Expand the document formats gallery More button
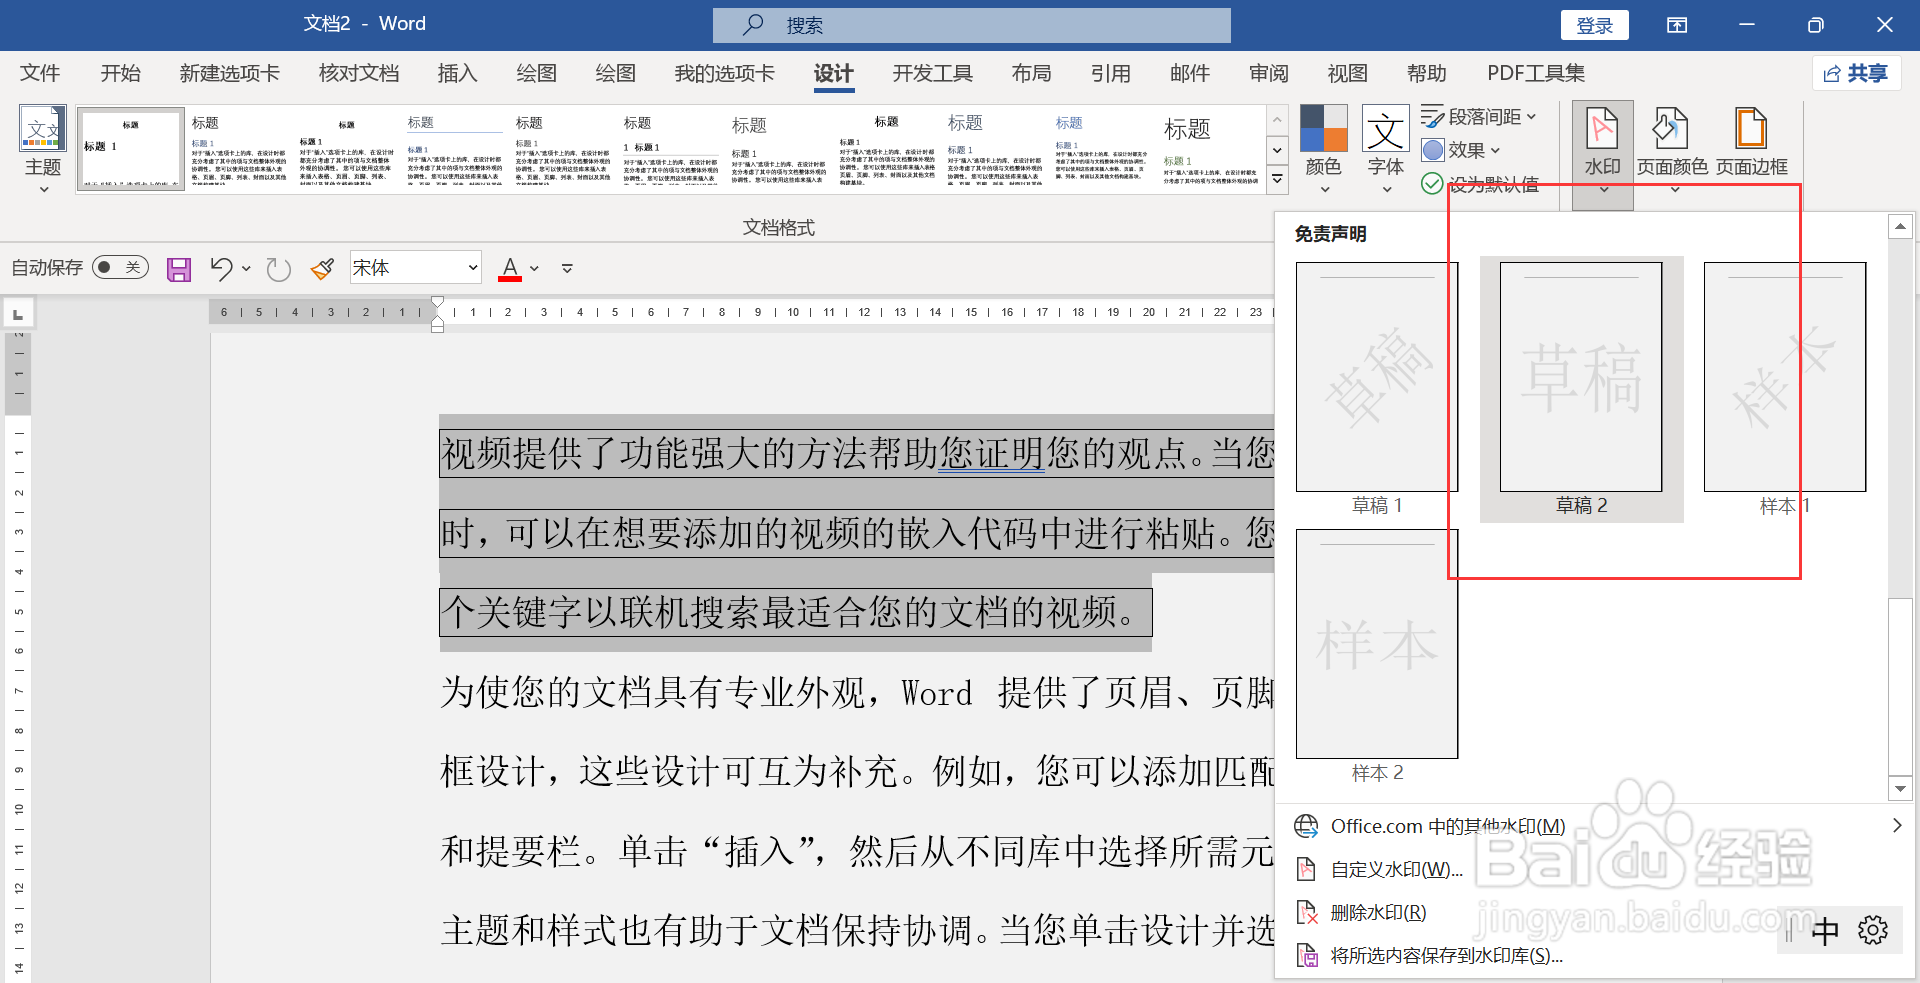Viewport: 1920px width, 983px height. 1277,180
